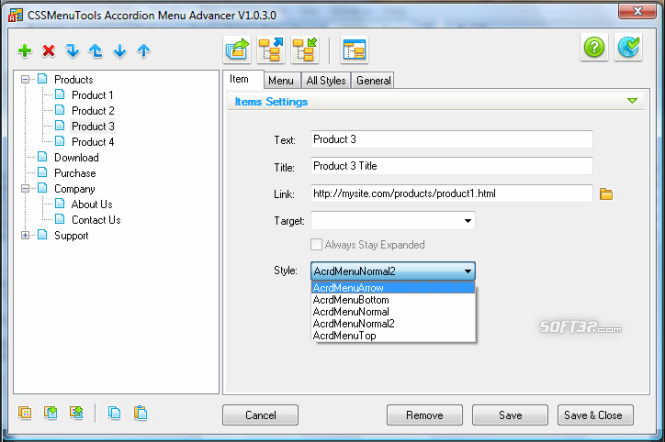665x442 pixels.
Task: Click the move item down arrow
Action: pyautogui.click(x=120, y=51)
